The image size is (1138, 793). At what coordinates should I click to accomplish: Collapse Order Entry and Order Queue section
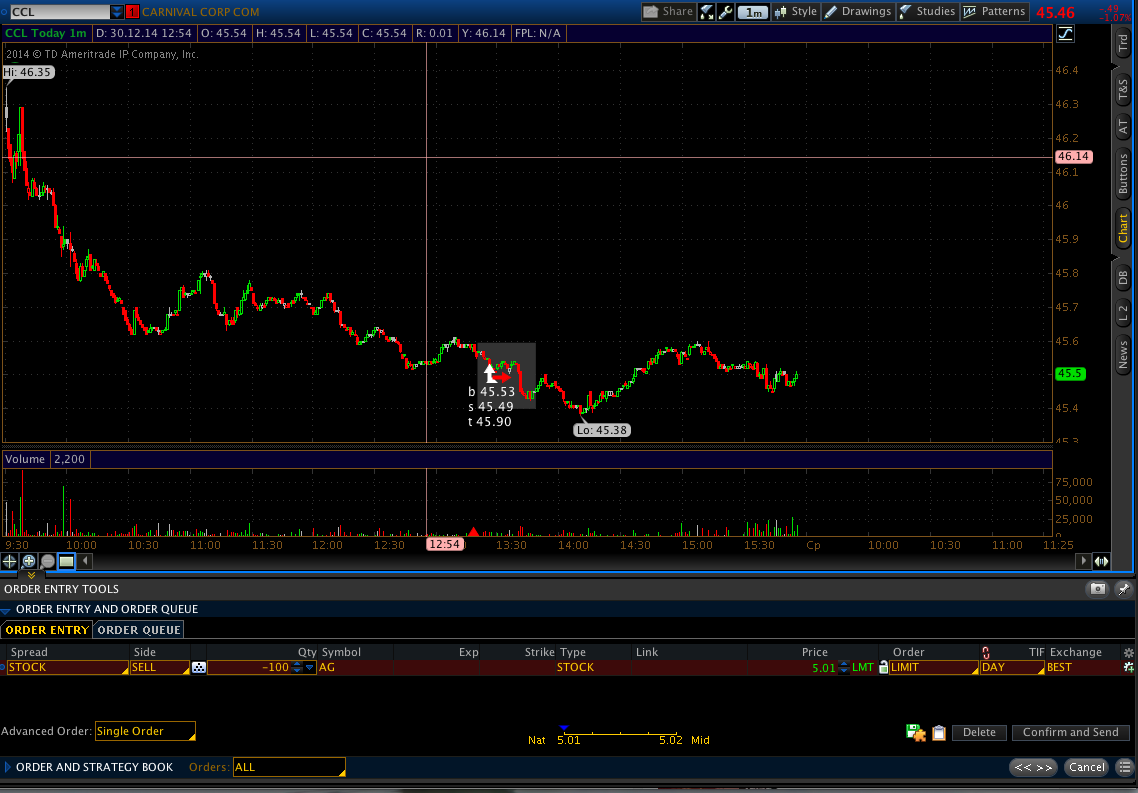[7, 610]
